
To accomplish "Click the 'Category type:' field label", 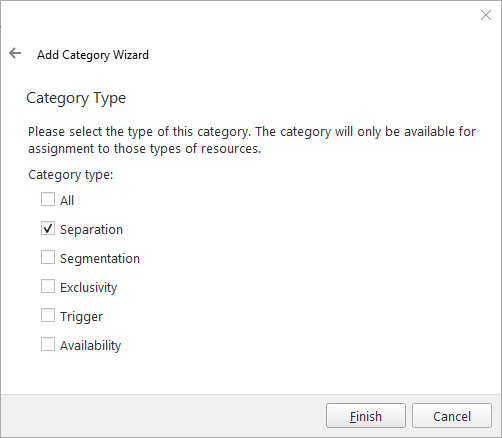I will coord(71,175).
